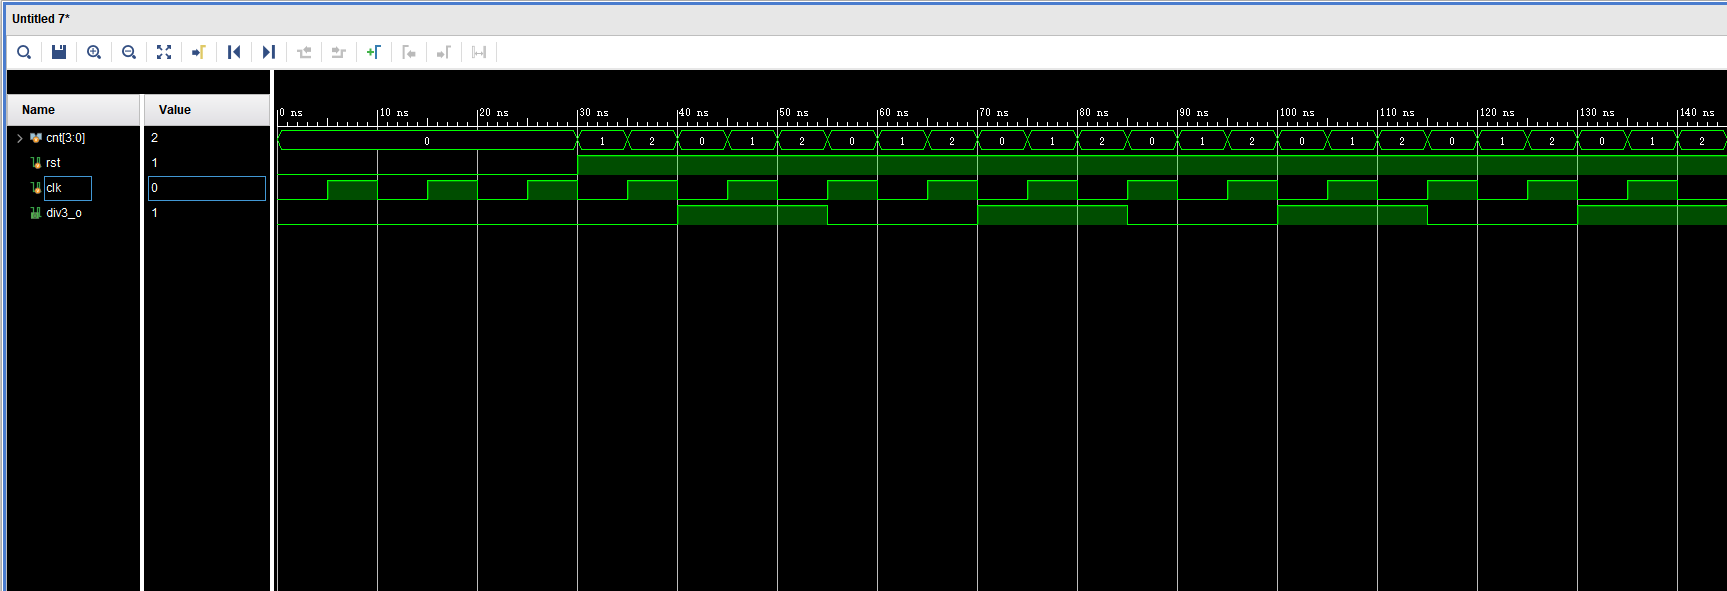Viewport: 1727px width, 591px height.
Task: Zoom out of the waveform
Action: (x=129, y=52)
